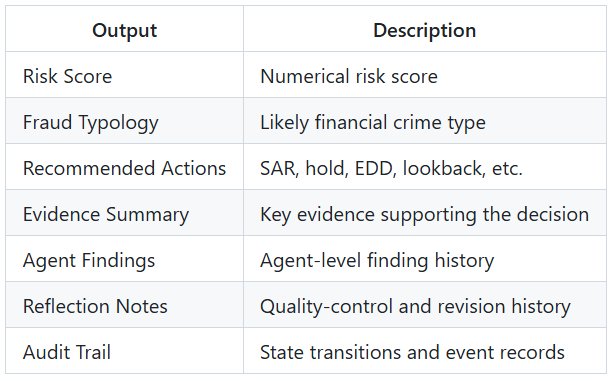Click the word Score in first row

click(x=87, y=76)
